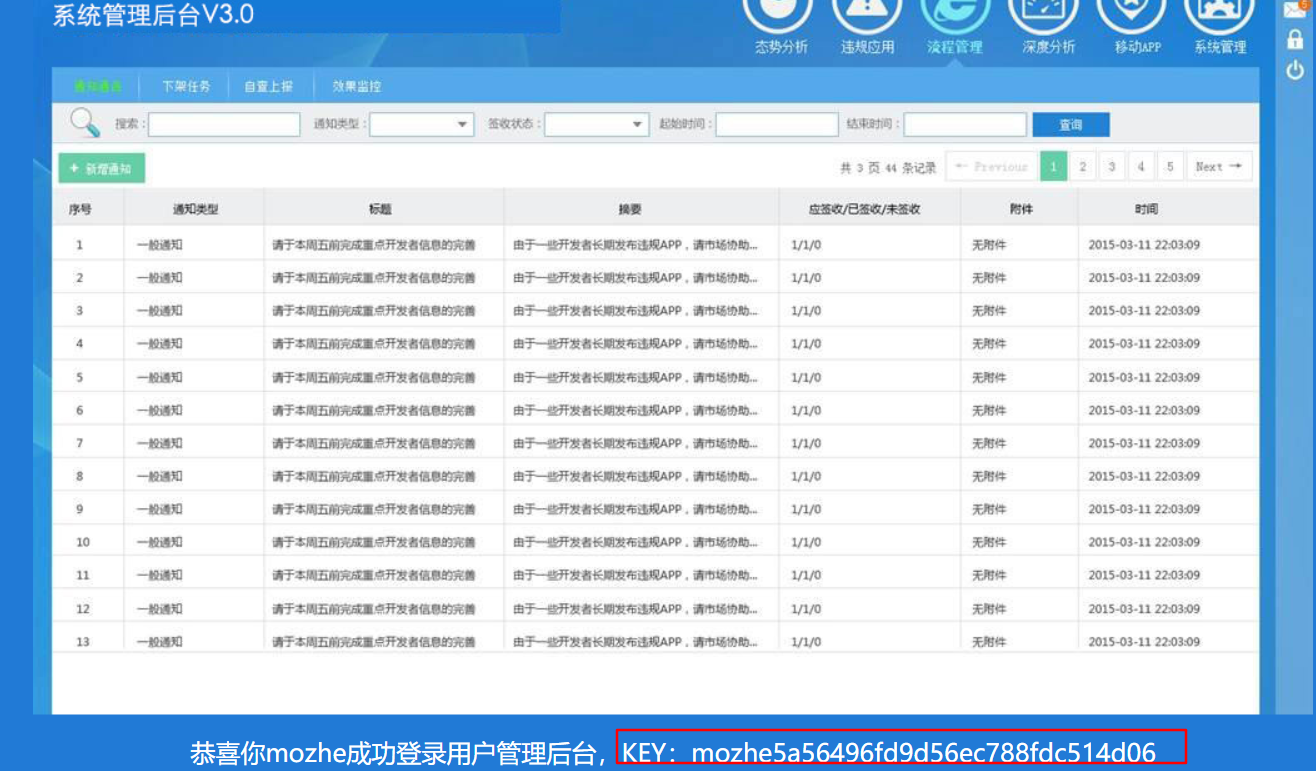Click the title cell in row 12
The width and height of the screenshot is (1316, 771).
click(x=373, y=609)
